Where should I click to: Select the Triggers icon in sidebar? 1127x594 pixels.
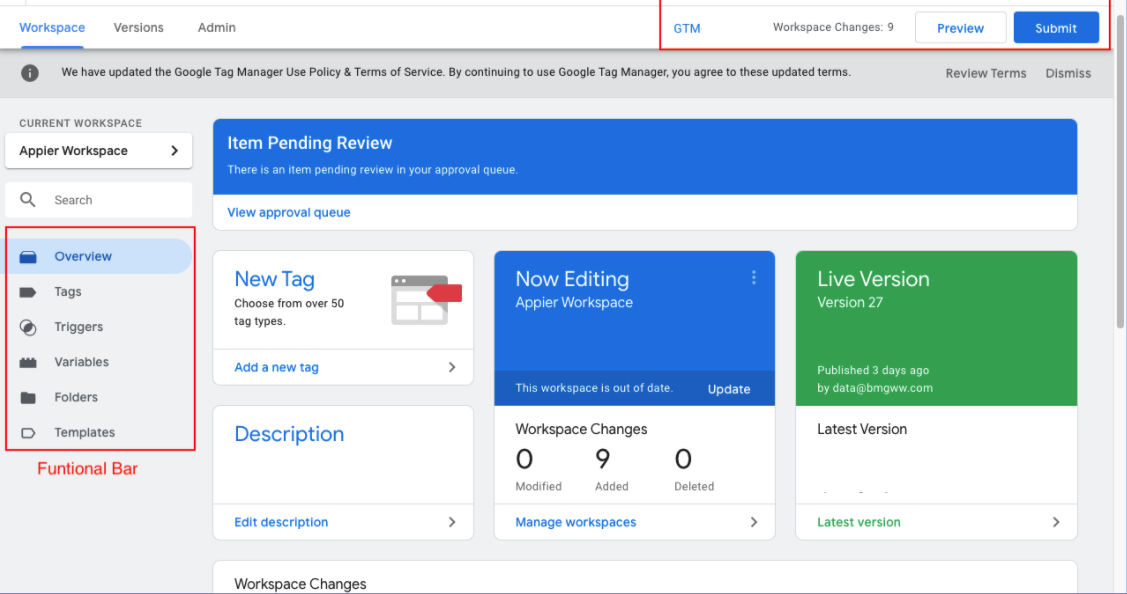[x=28, y=327]
